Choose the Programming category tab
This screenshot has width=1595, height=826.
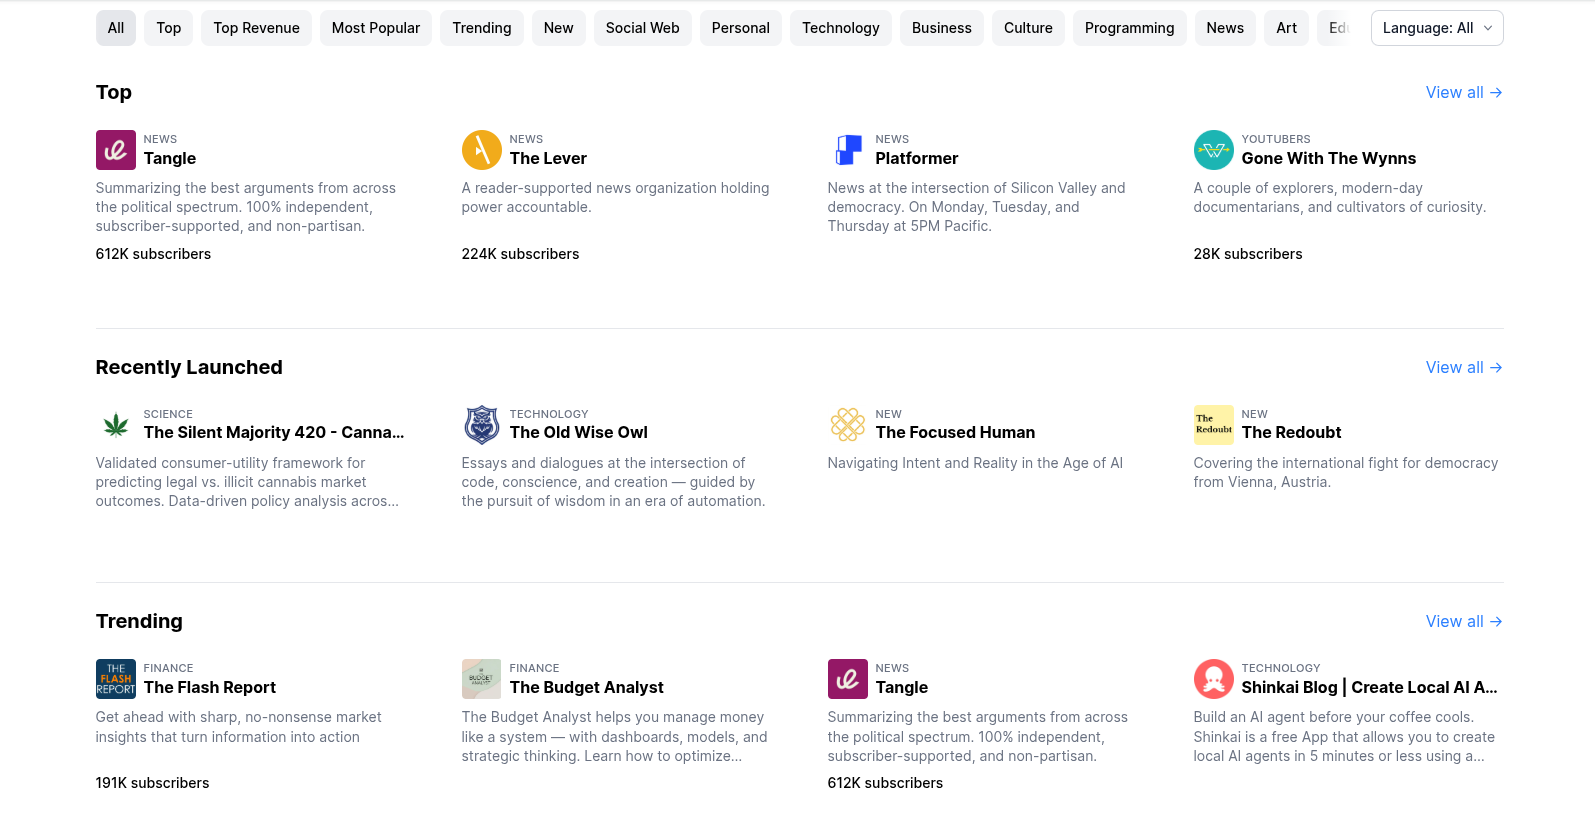point(1130,28)
